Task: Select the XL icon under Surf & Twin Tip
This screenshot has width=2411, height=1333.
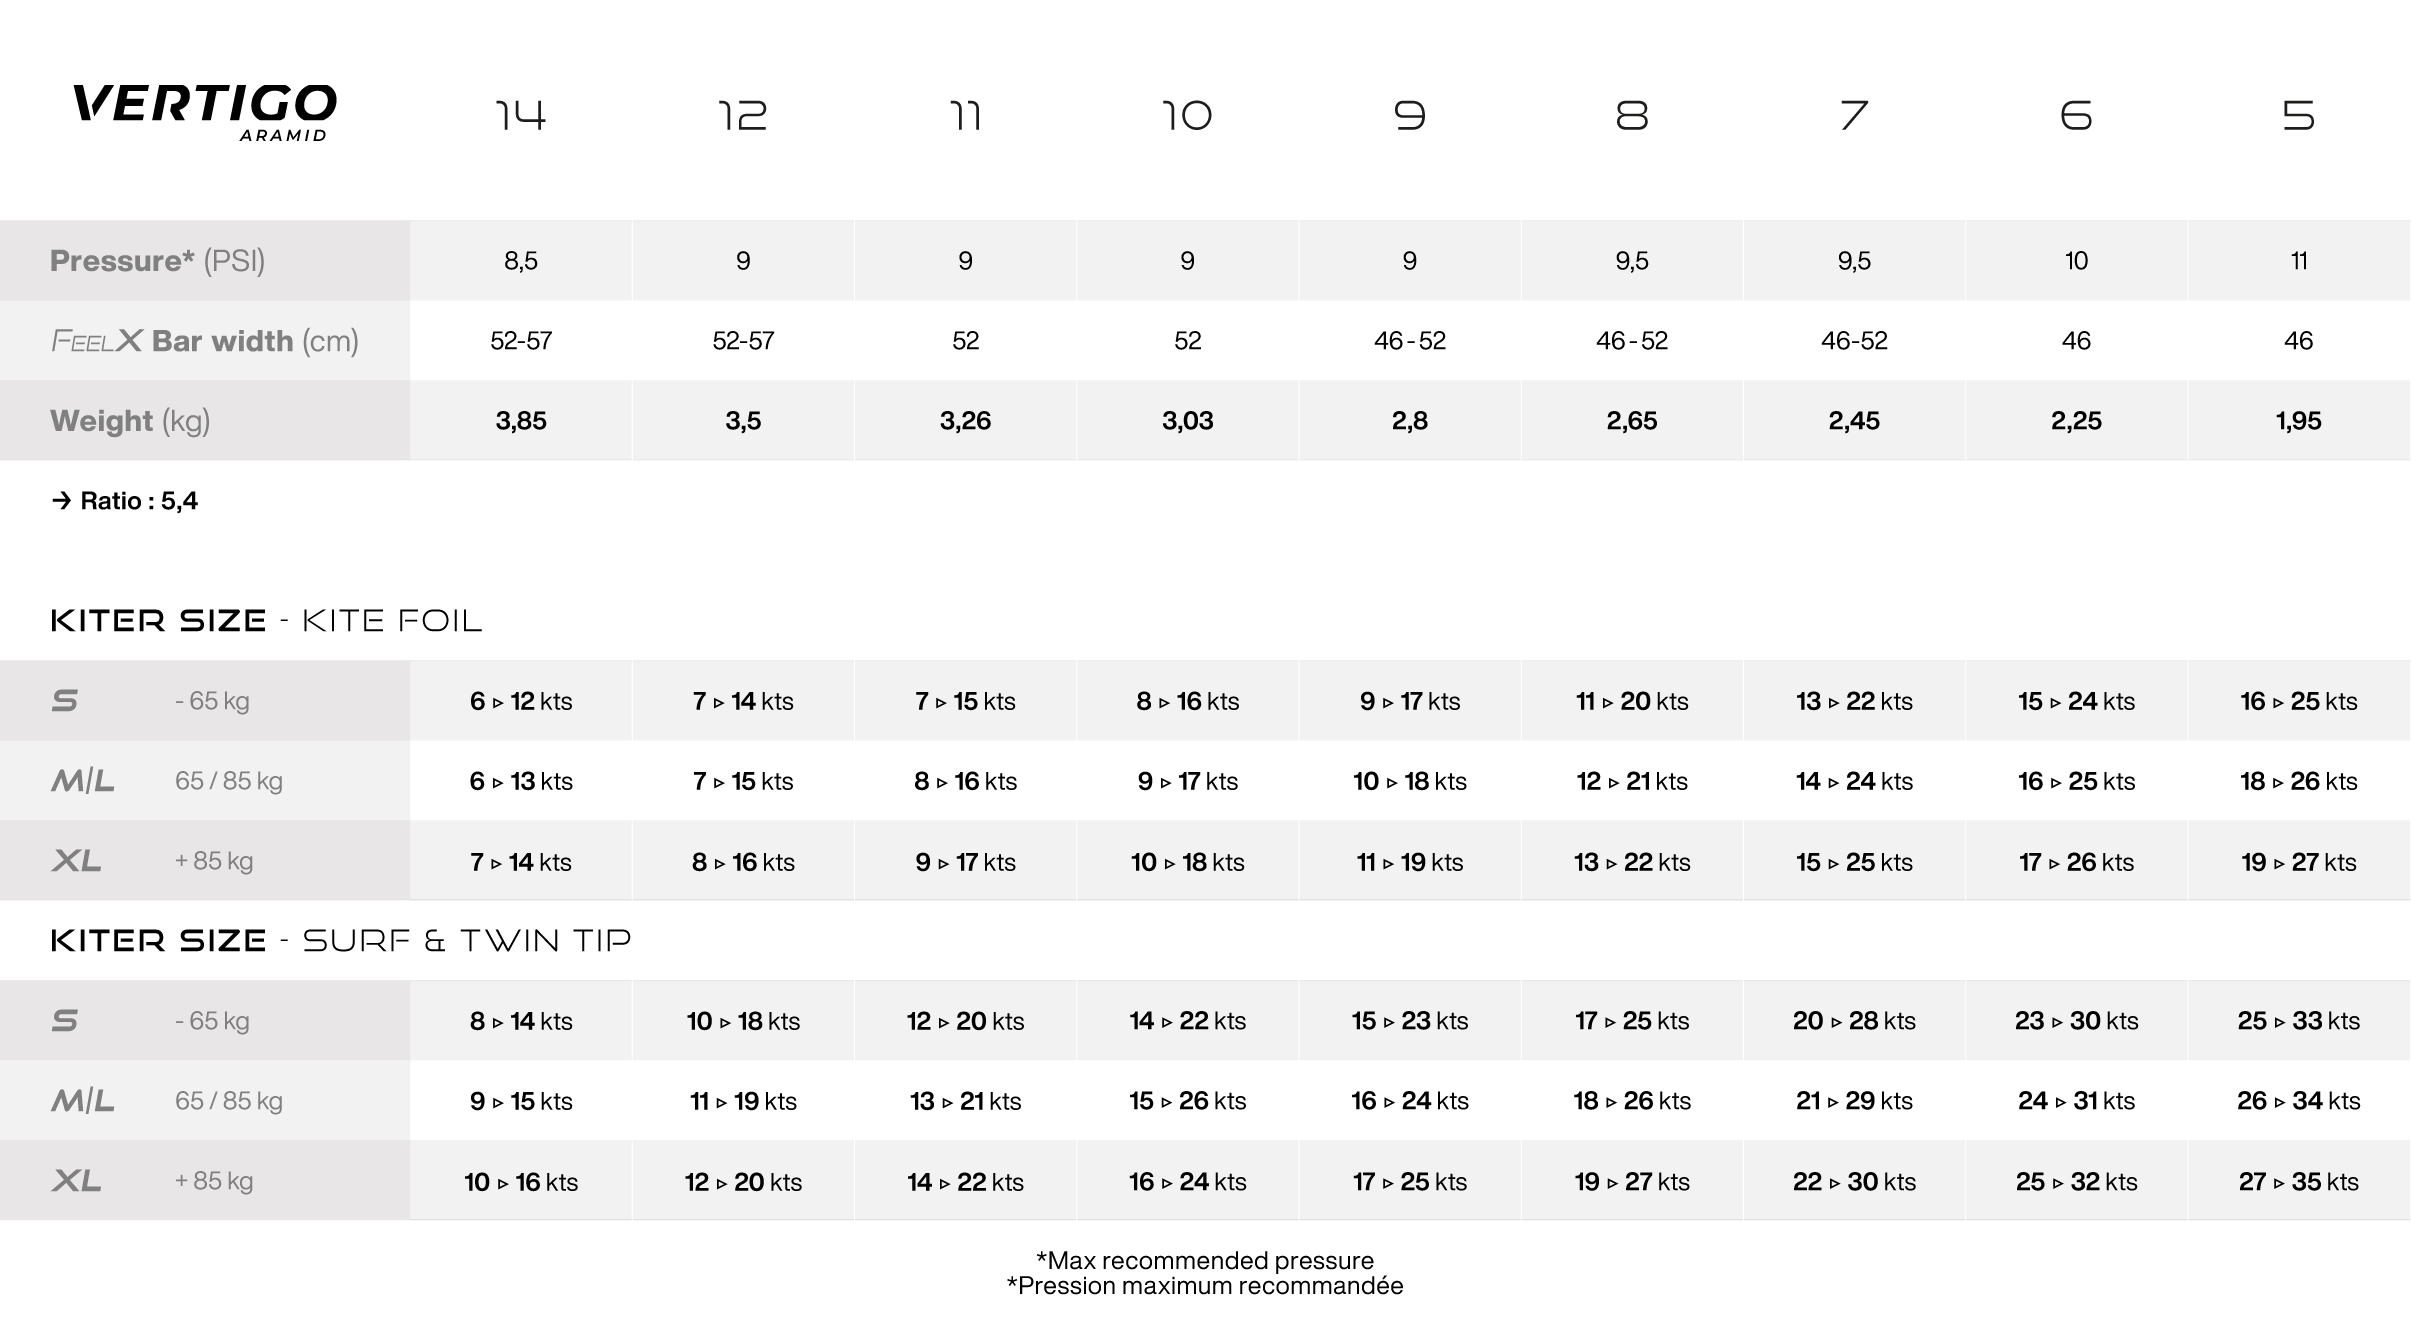Action: pyautogui.click(x=76, y=1181)
